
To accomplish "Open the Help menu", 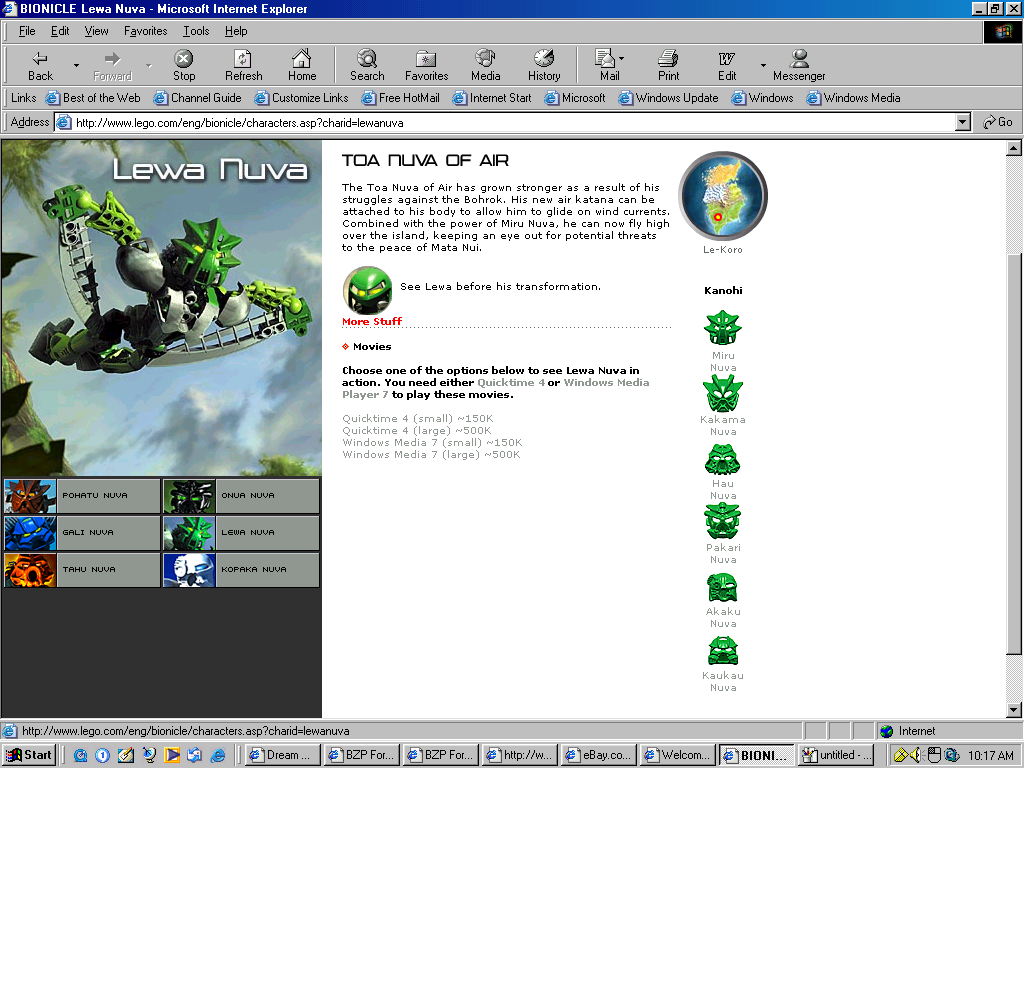I will (x=236, y=31).
